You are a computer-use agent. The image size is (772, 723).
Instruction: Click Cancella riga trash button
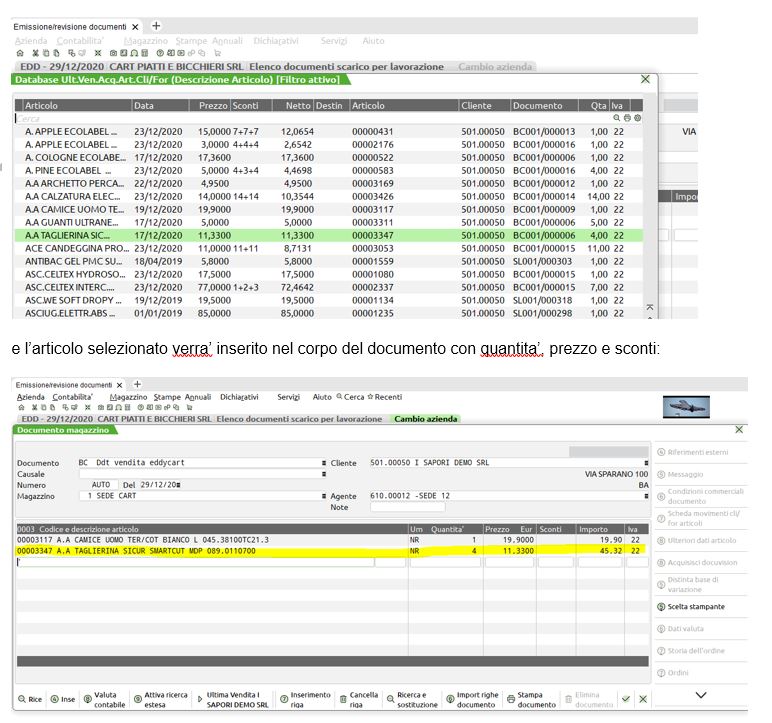point(362,700)
